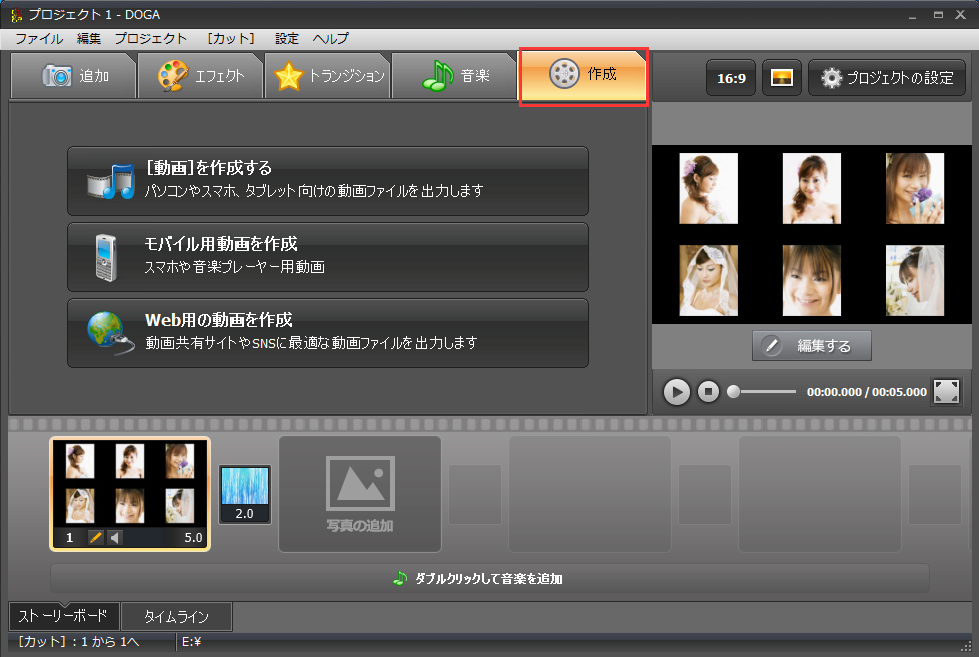979x657 pixels.
Task: Click the fullscreen preview icon
Action: click(945, 392)
